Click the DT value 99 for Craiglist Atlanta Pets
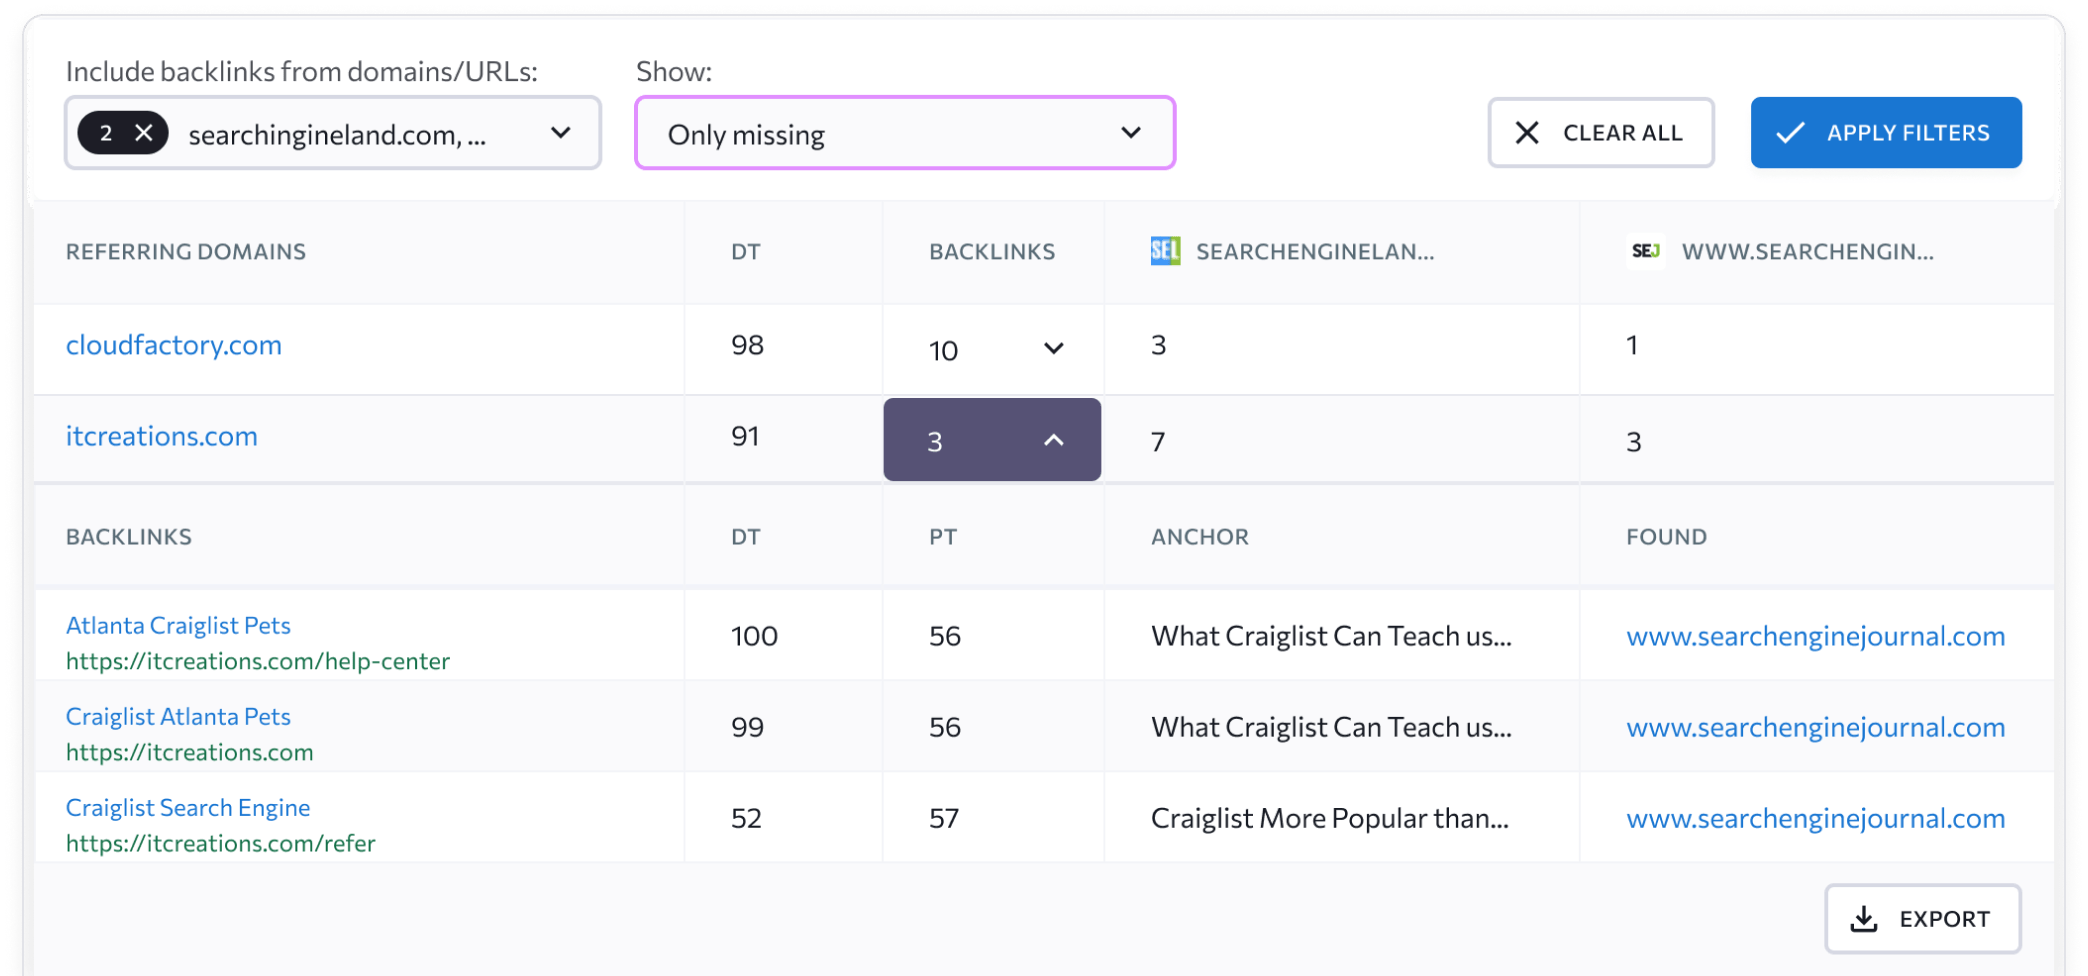The width and height of the screenshot is (2088, 976). tap(747, 727)
